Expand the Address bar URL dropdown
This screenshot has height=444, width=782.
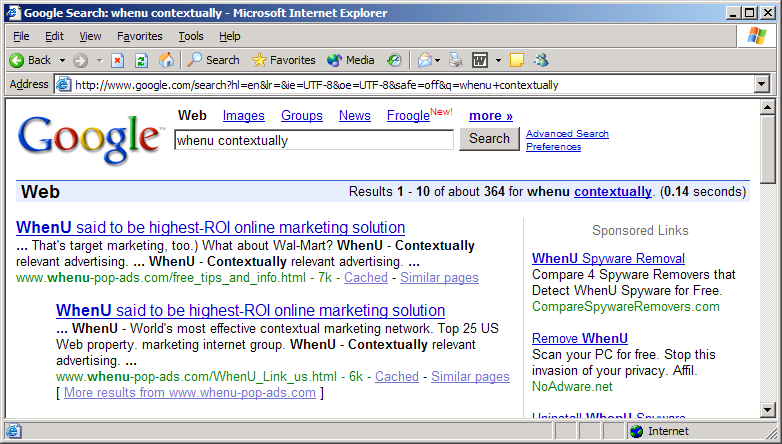[x=762, y=84]
